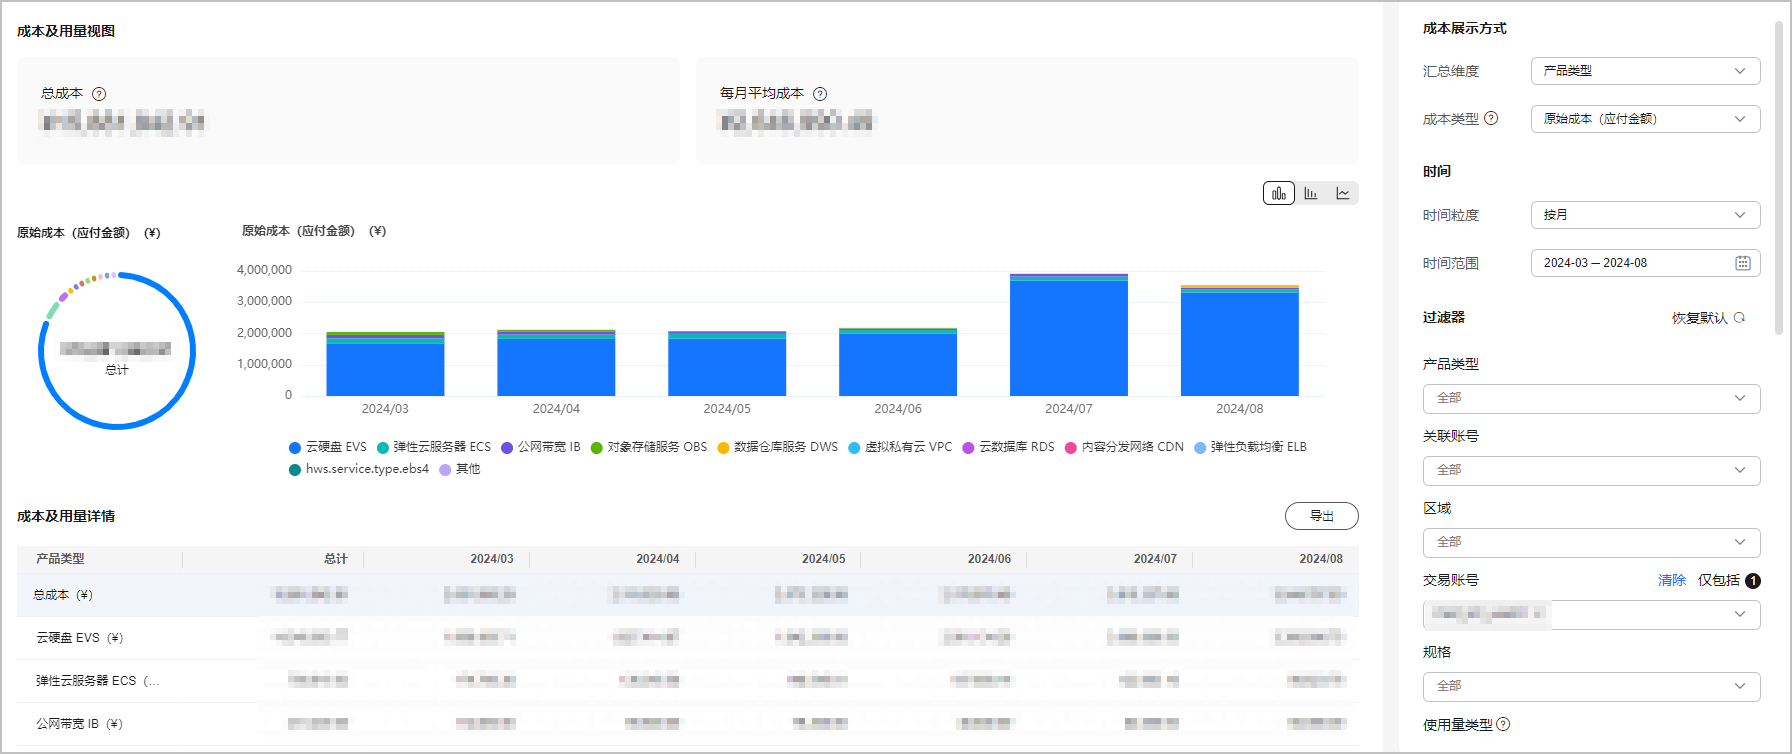1792x754 pixels.
Task: Open the 时间粒度 dropdown set to 按月
Action: 1644,215
